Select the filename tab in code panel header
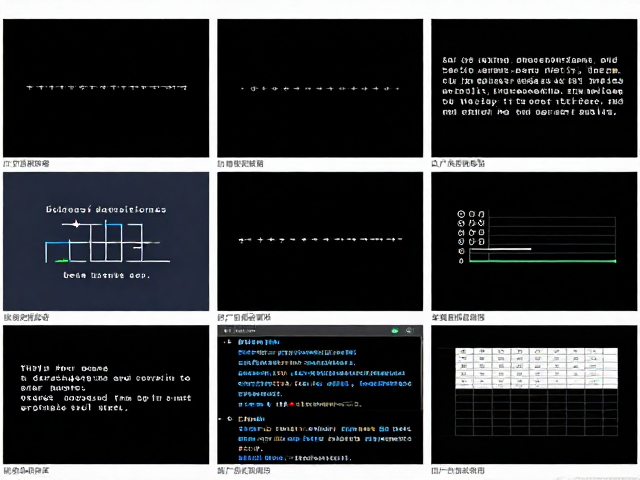 coord(245,331)
